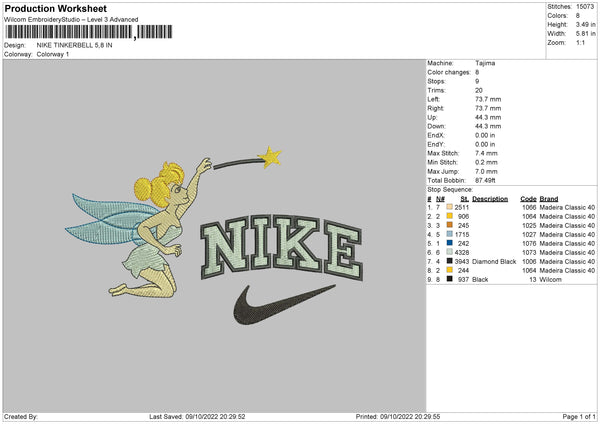Click the Min Stitch value 0.2 mm
600x424 pixels.
pyautogui.click(x=486, y=162)
